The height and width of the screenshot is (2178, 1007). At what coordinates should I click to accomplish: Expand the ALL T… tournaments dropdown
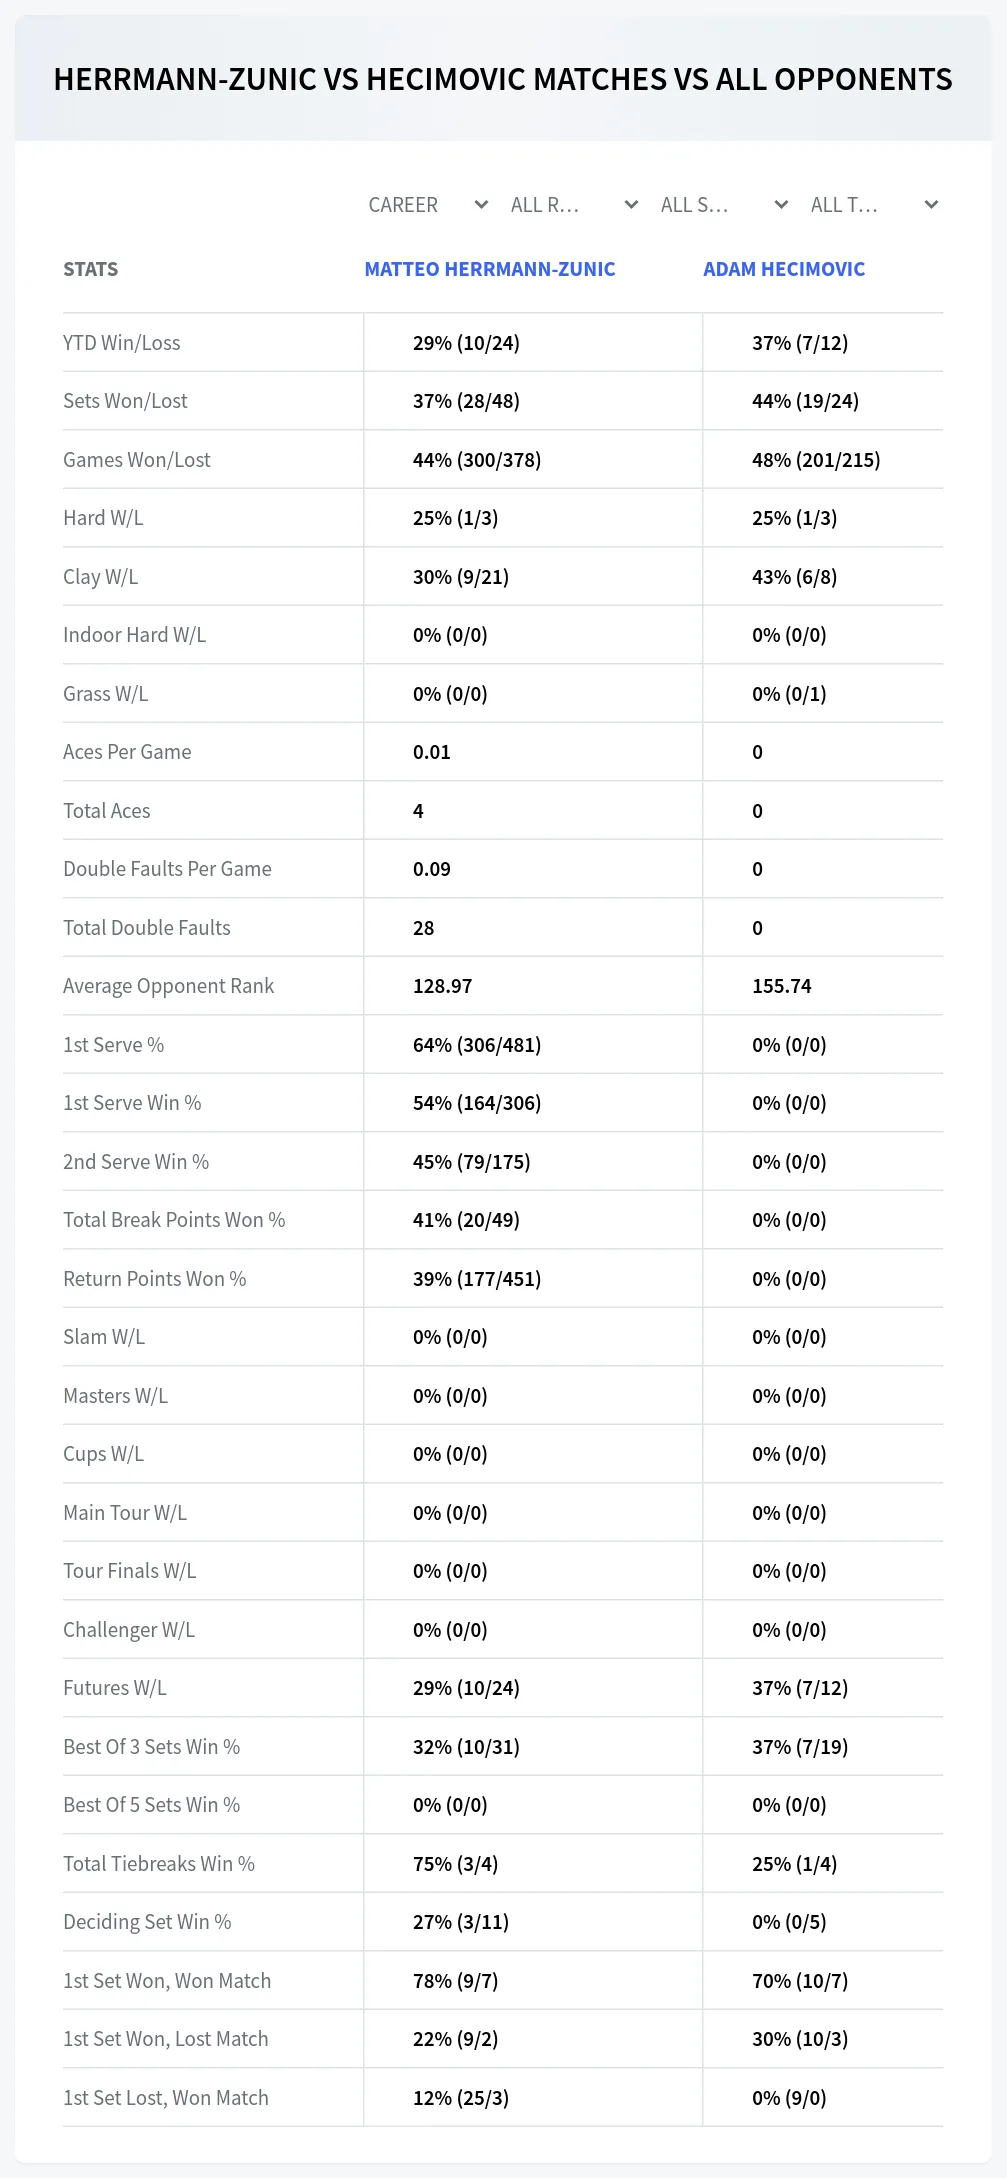(x=874, y=205)
